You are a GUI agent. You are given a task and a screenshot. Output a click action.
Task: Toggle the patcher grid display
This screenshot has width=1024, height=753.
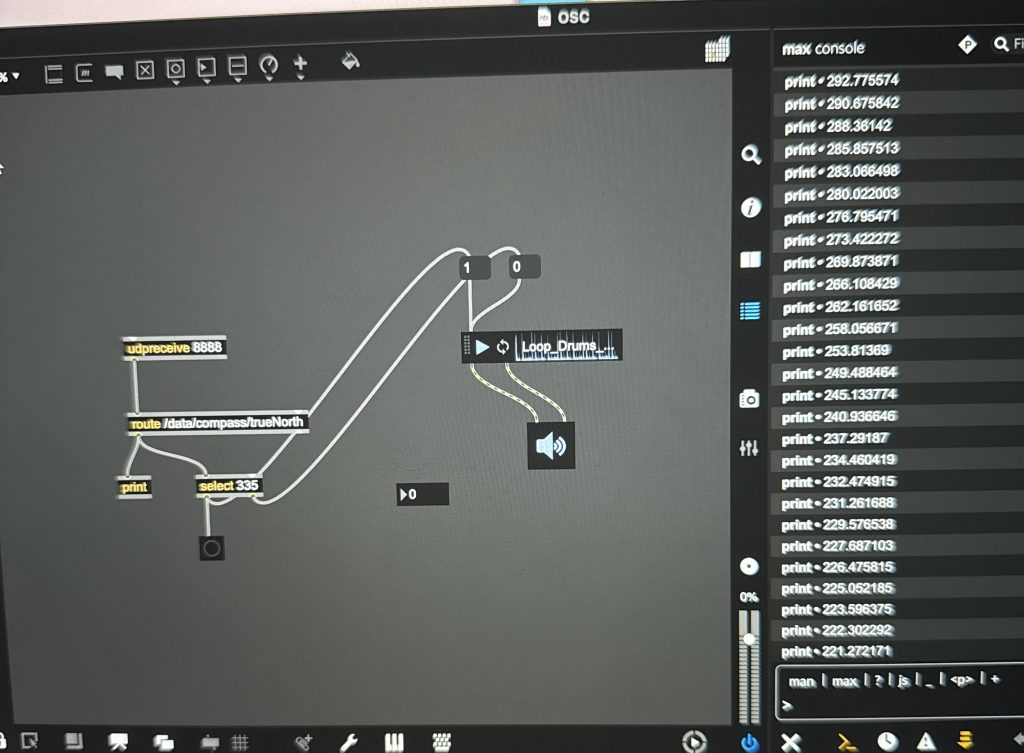click(x=240, y=742)
